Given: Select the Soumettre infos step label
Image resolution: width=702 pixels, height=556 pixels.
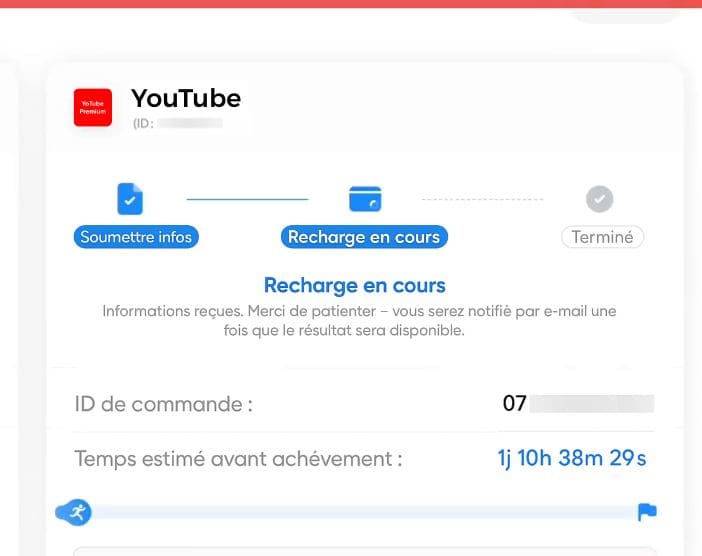Looking at the screenshot, I should coord(136,237).
